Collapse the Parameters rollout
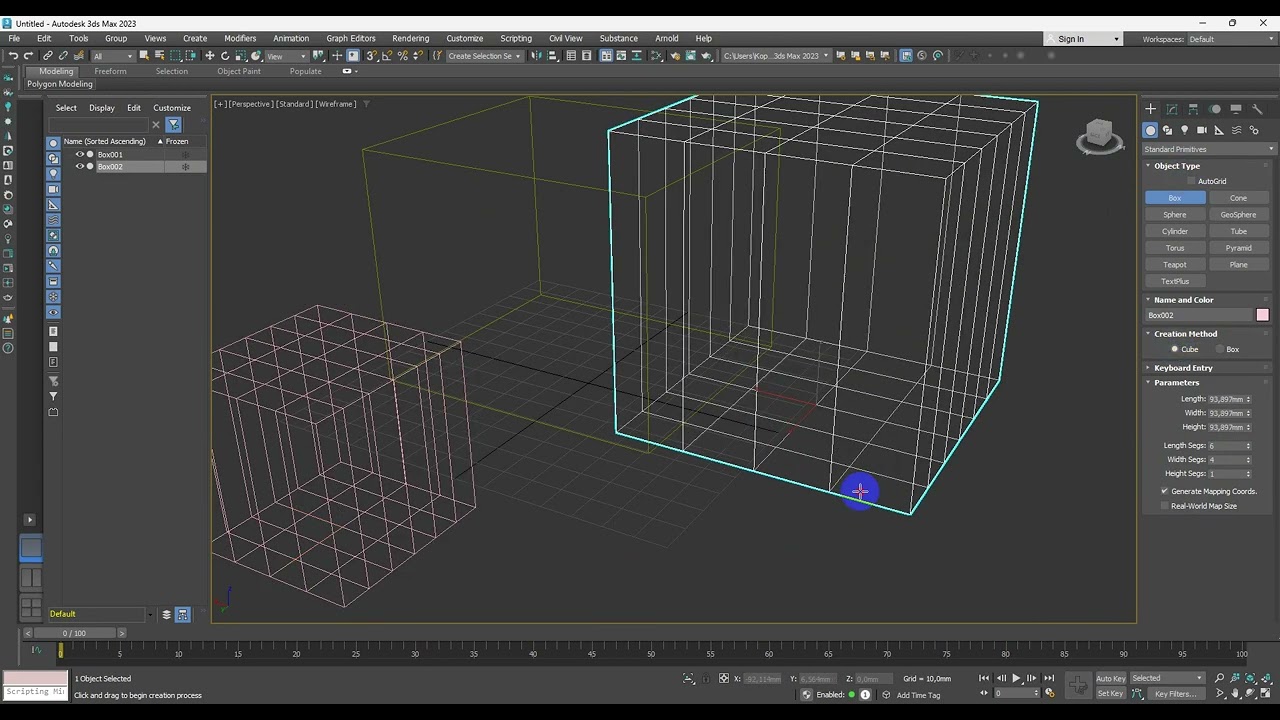The height and width of the screenshot is (720, 1280). 1176,382
